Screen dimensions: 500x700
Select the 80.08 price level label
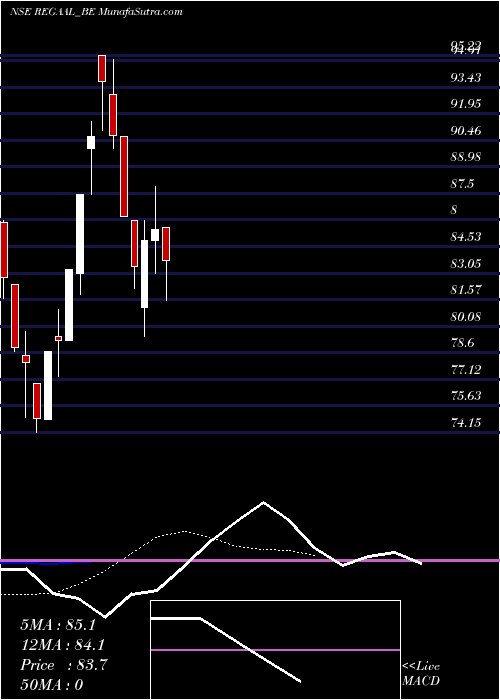coord(466,317)
